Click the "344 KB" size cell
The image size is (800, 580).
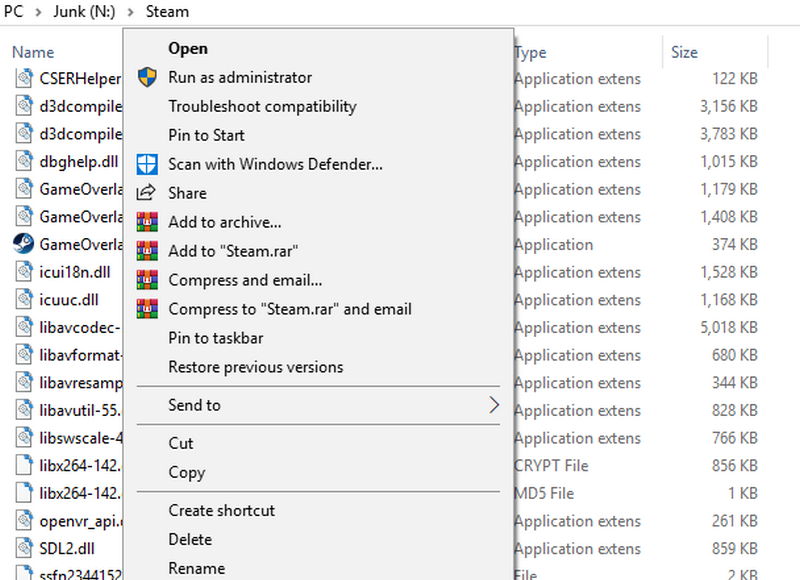point(735,383)
